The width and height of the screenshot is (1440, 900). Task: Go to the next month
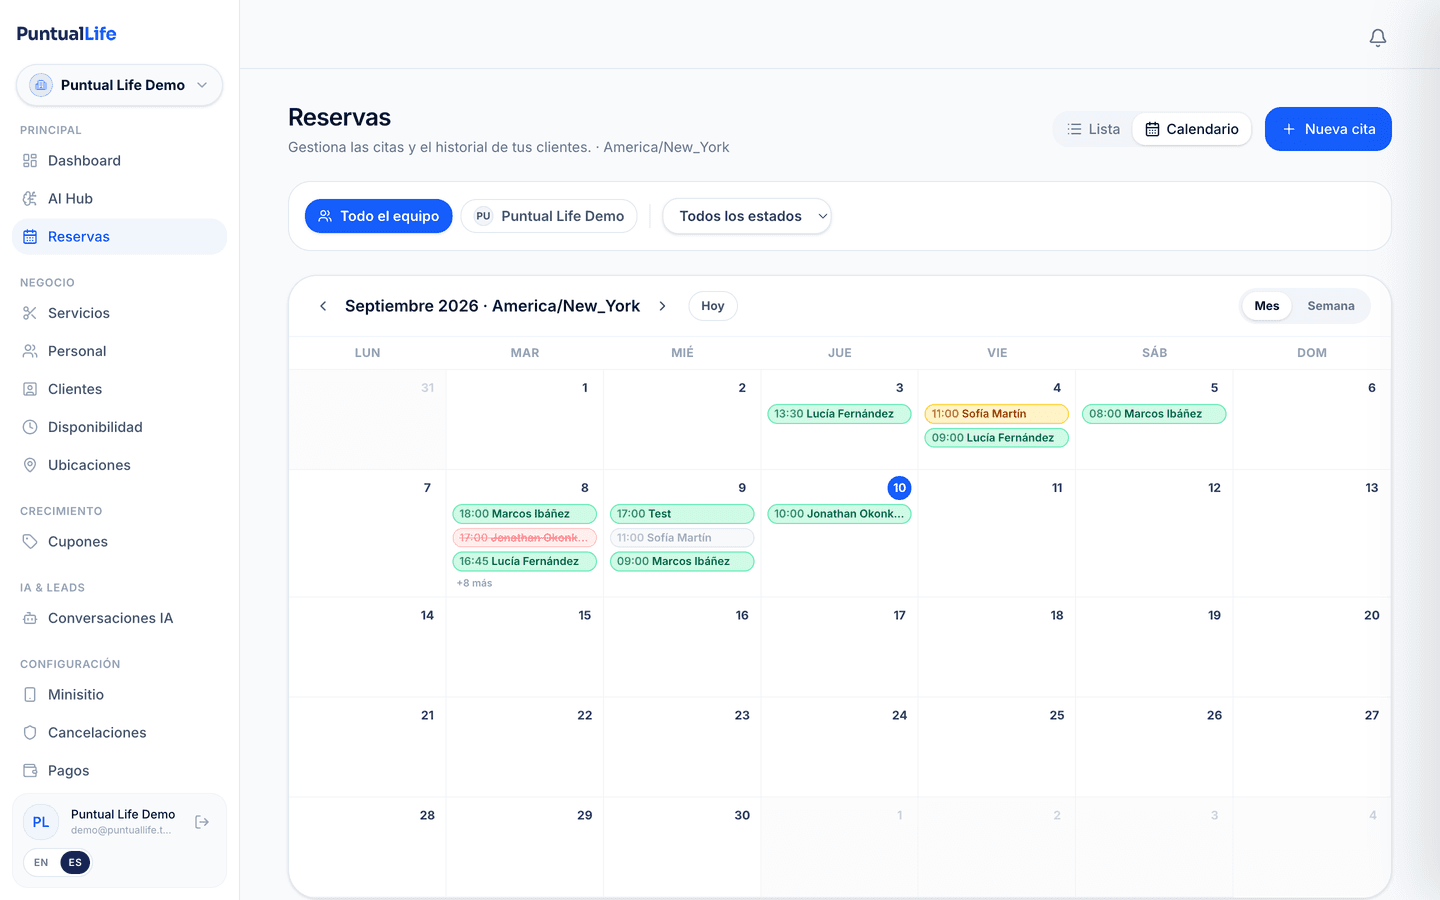pyautogui.click(x=662, y=306)
